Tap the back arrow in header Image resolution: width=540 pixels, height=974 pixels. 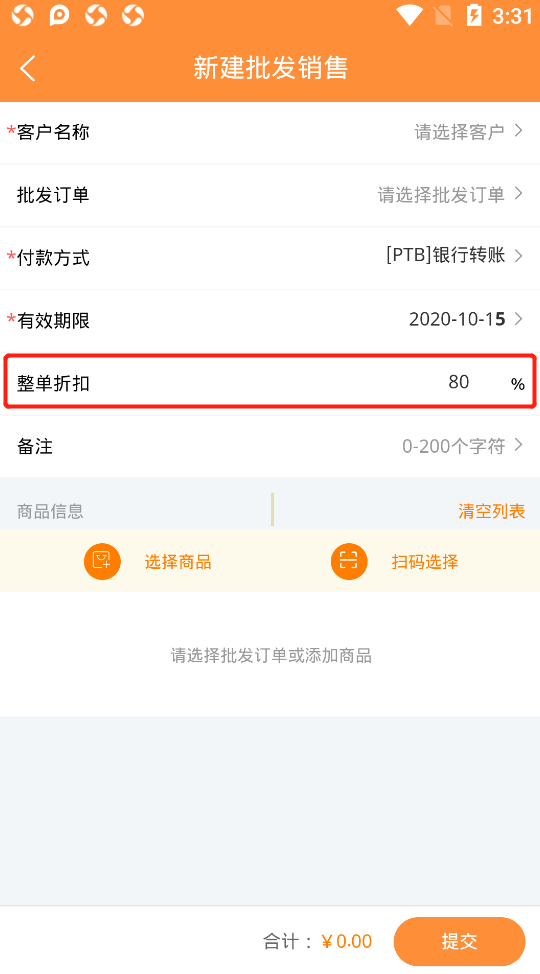(28, 68)
